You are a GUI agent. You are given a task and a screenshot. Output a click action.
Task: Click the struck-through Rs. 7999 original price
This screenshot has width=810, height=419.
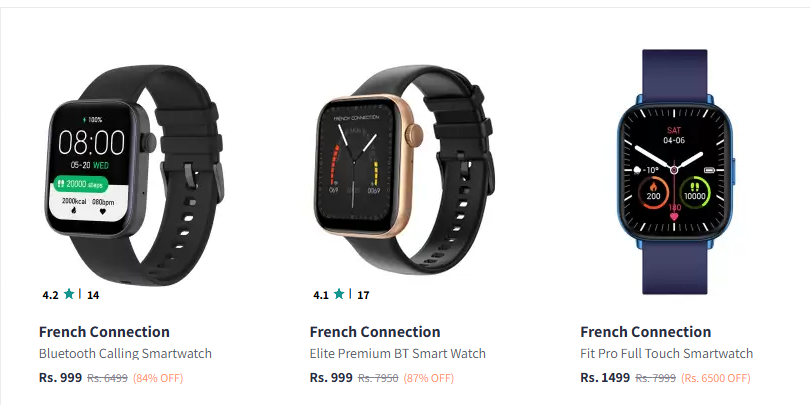point(656,378)
